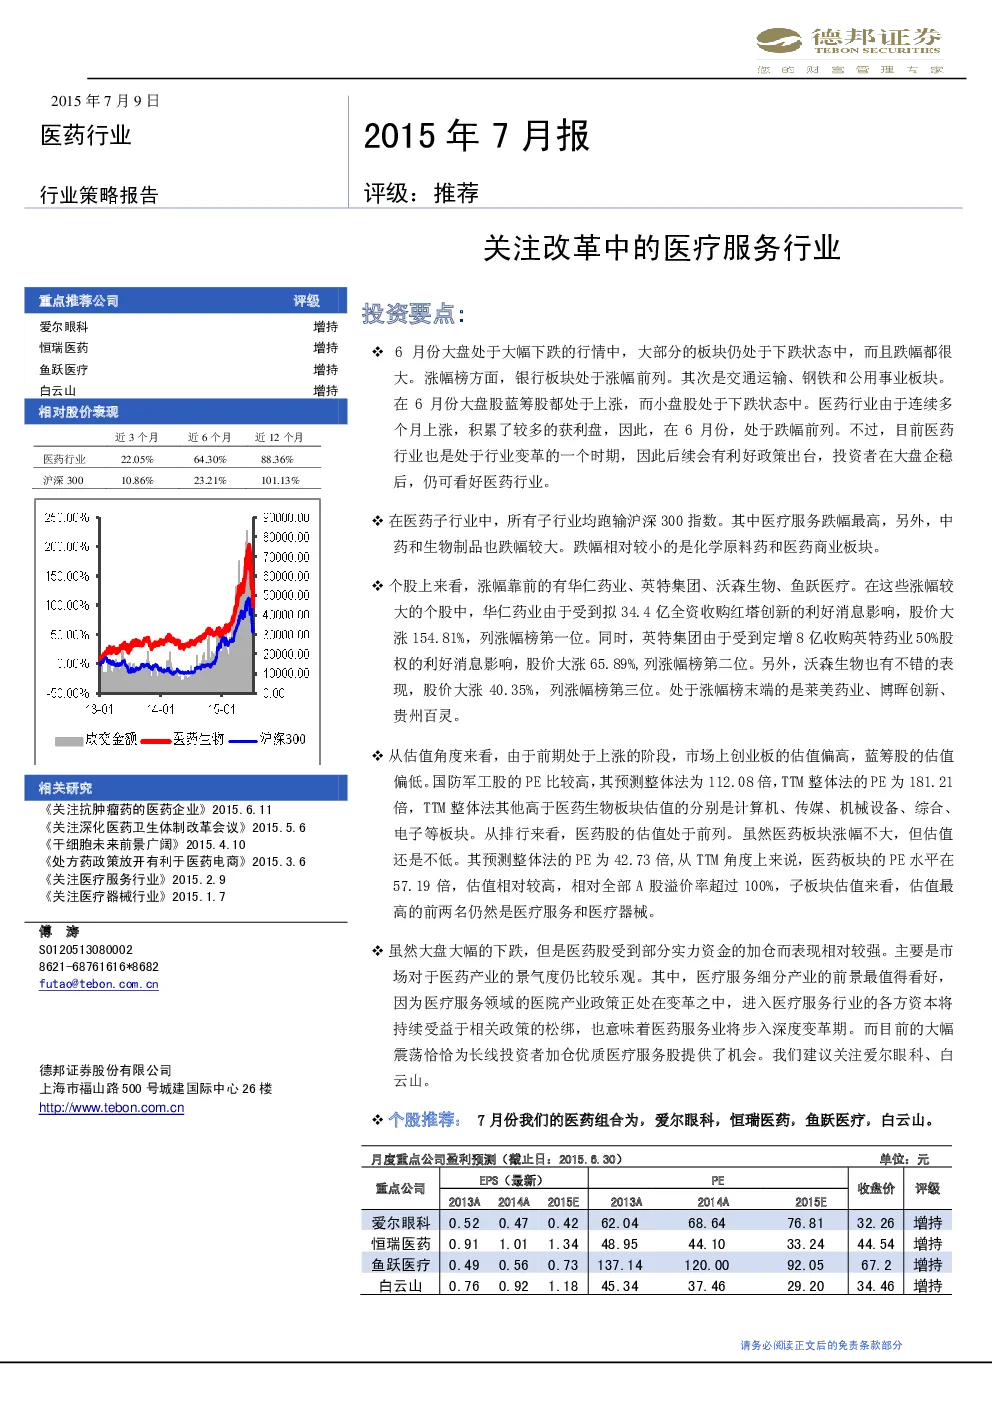This screenshot has width=992, height=1403.
Task: Click the 医药行业 heading
Action: pyautogui.click(x=86, y=136)
